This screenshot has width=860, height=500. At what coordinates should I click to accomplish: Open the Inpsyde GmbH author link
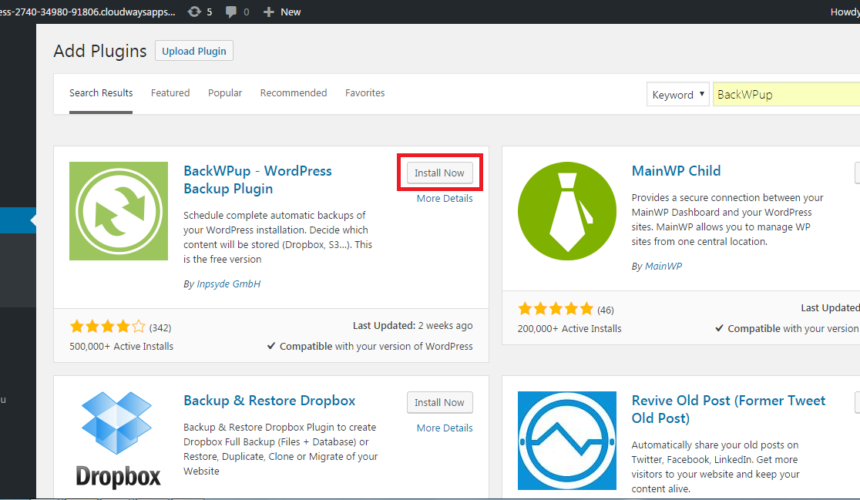point(228,284)
